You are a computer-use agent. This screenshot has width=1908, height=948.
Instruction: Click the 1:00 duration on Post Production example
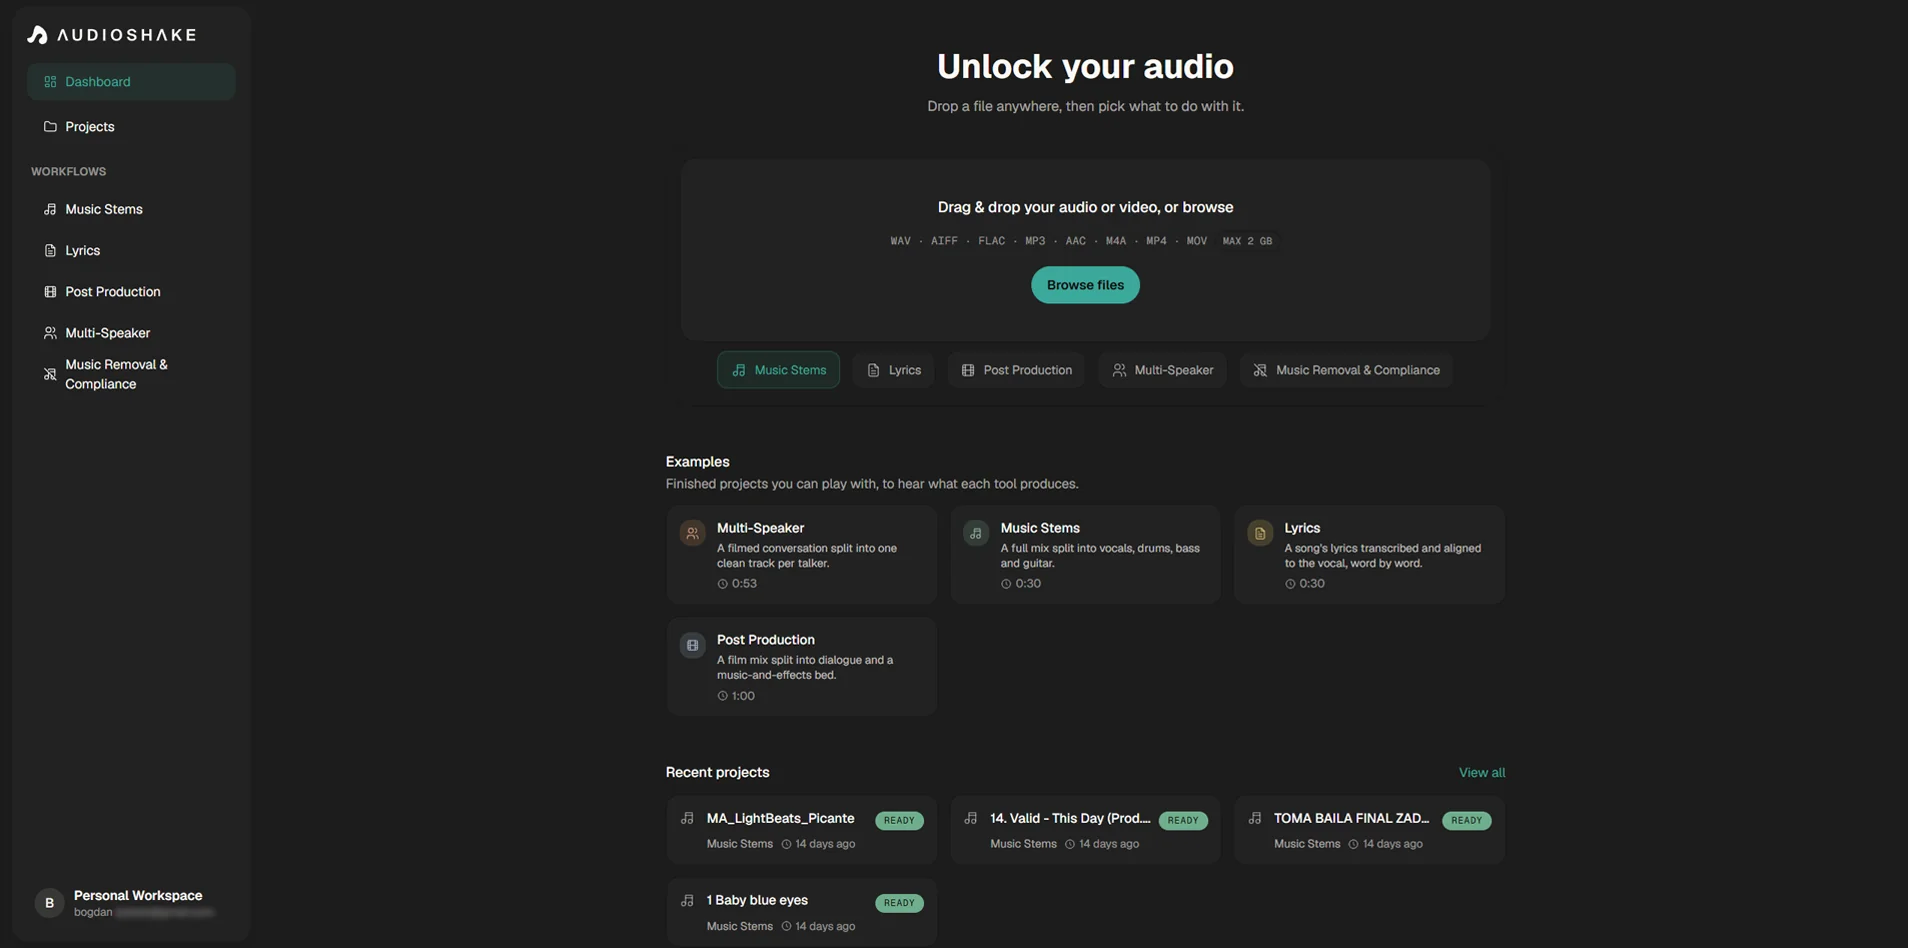coord(736,696)
